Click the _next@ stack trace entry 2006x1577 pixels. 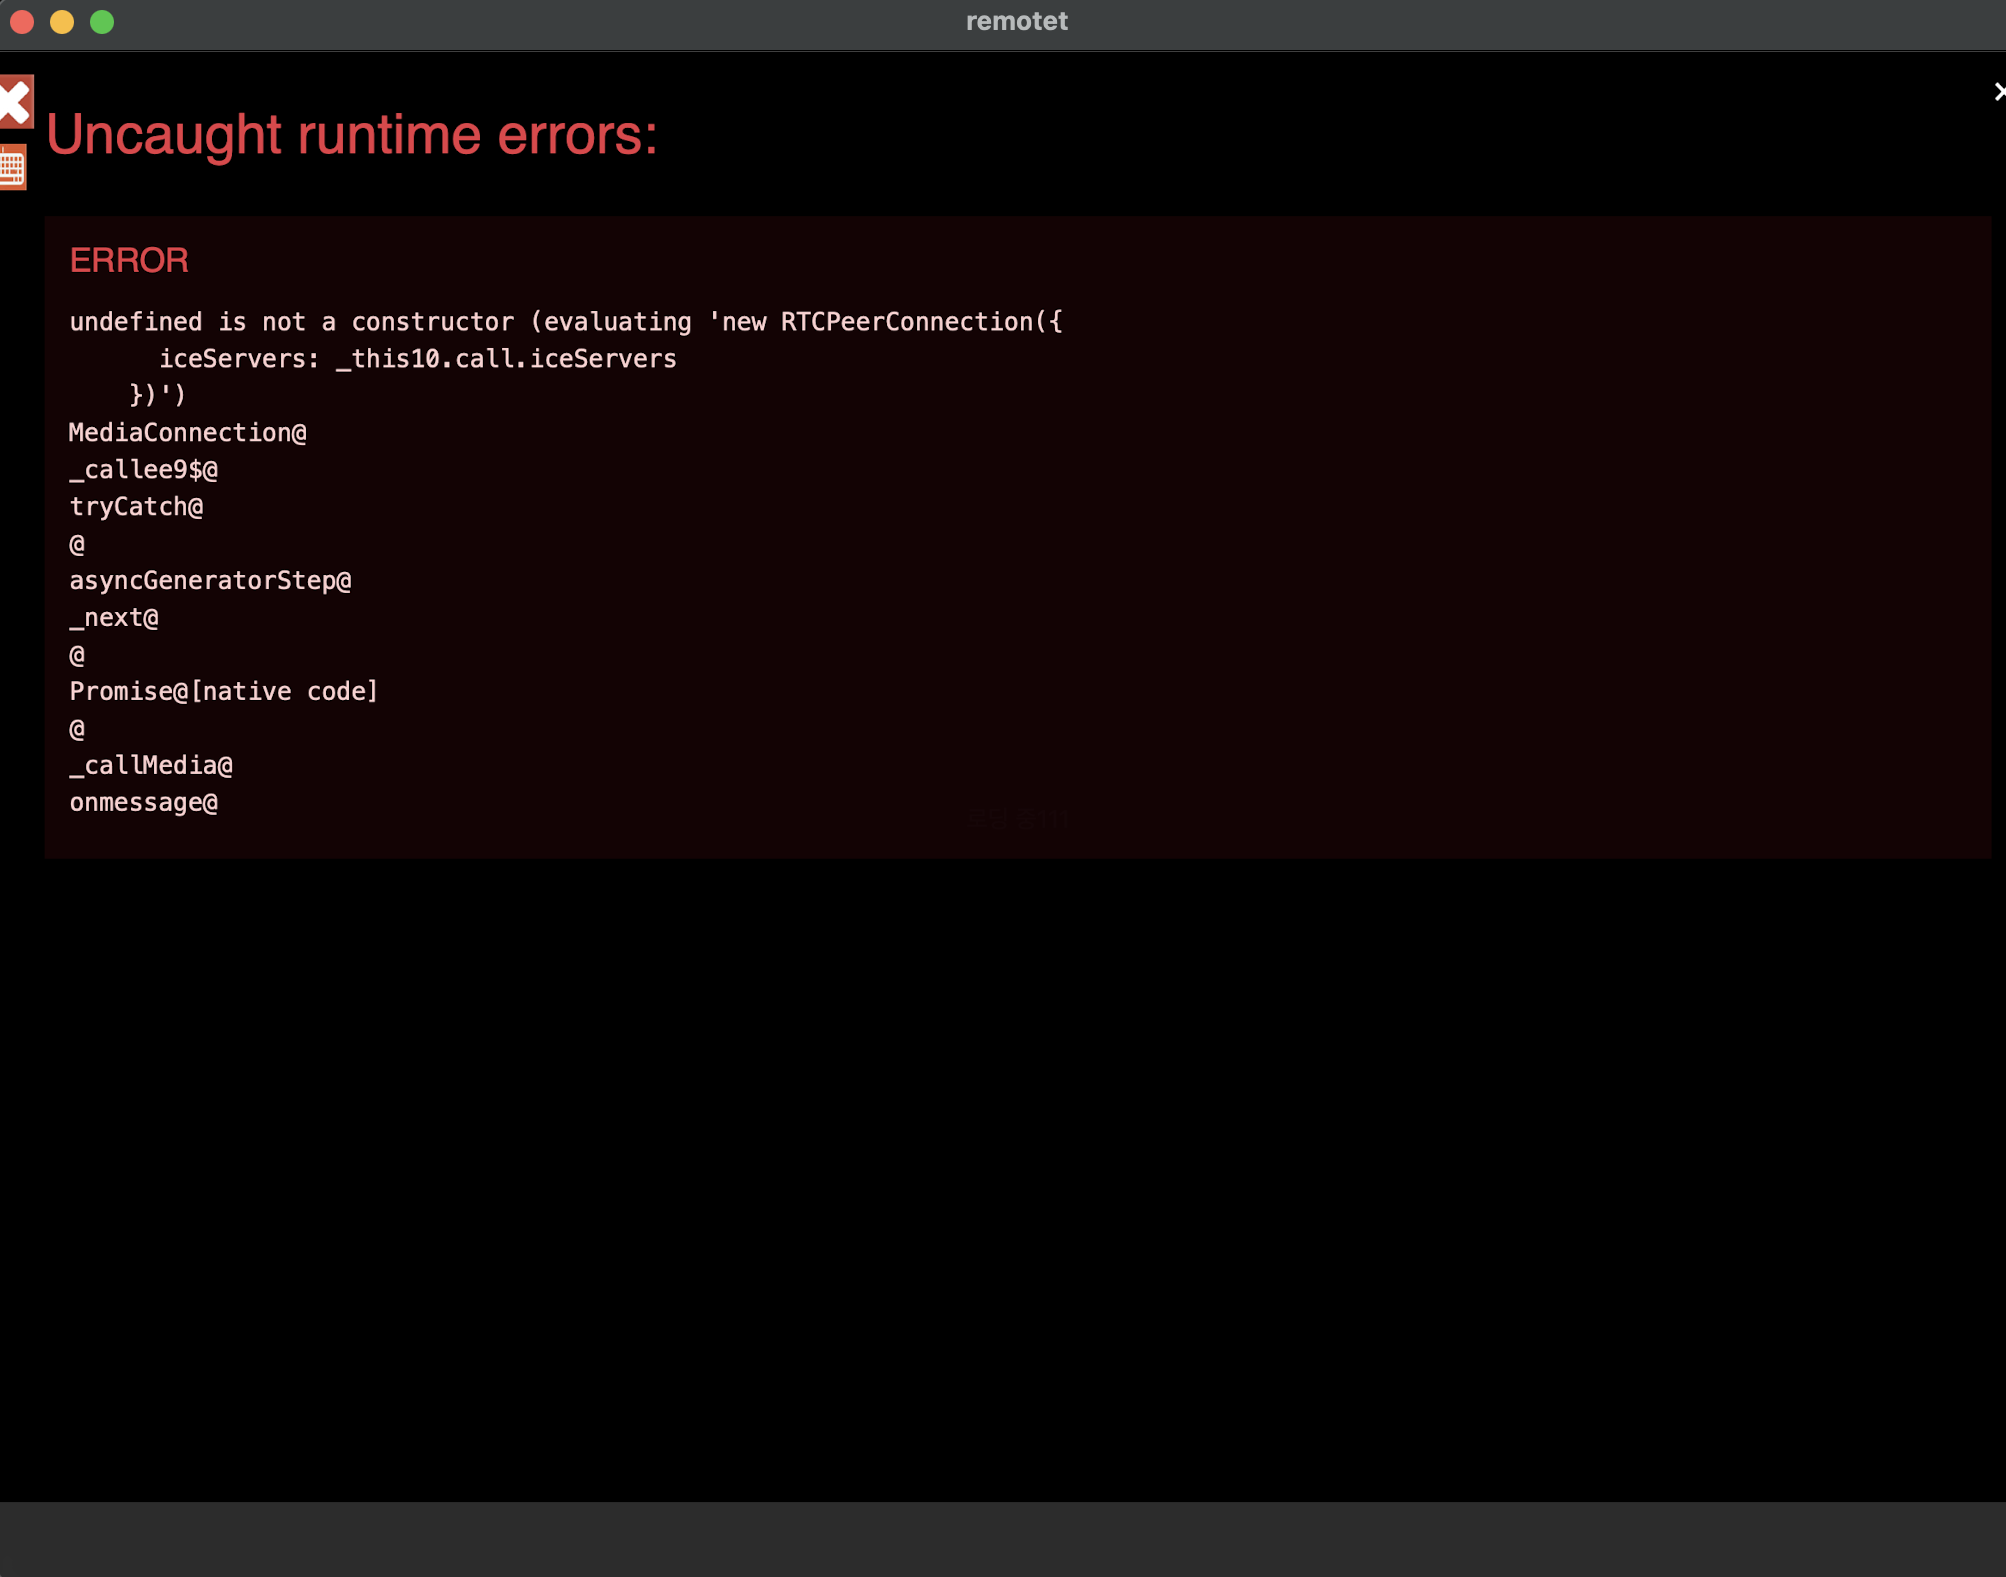coord(114,618)
